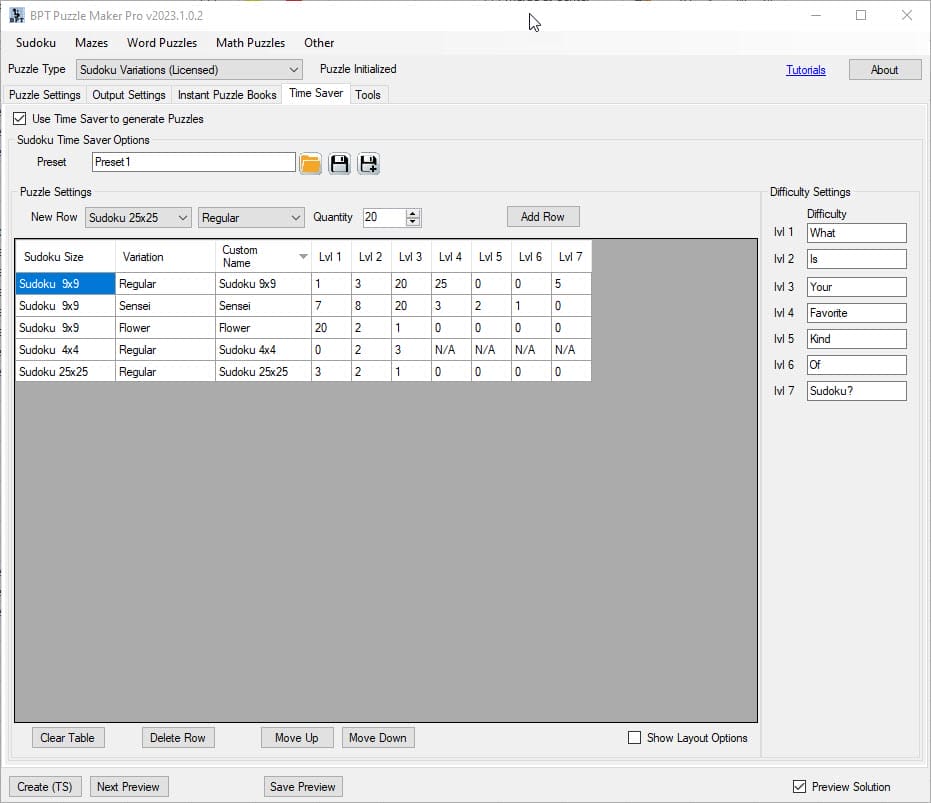The width and height of the screenshot is (931, 803).
Task: Open the Math Puzzles menu
Action: [x=250, y=43]
